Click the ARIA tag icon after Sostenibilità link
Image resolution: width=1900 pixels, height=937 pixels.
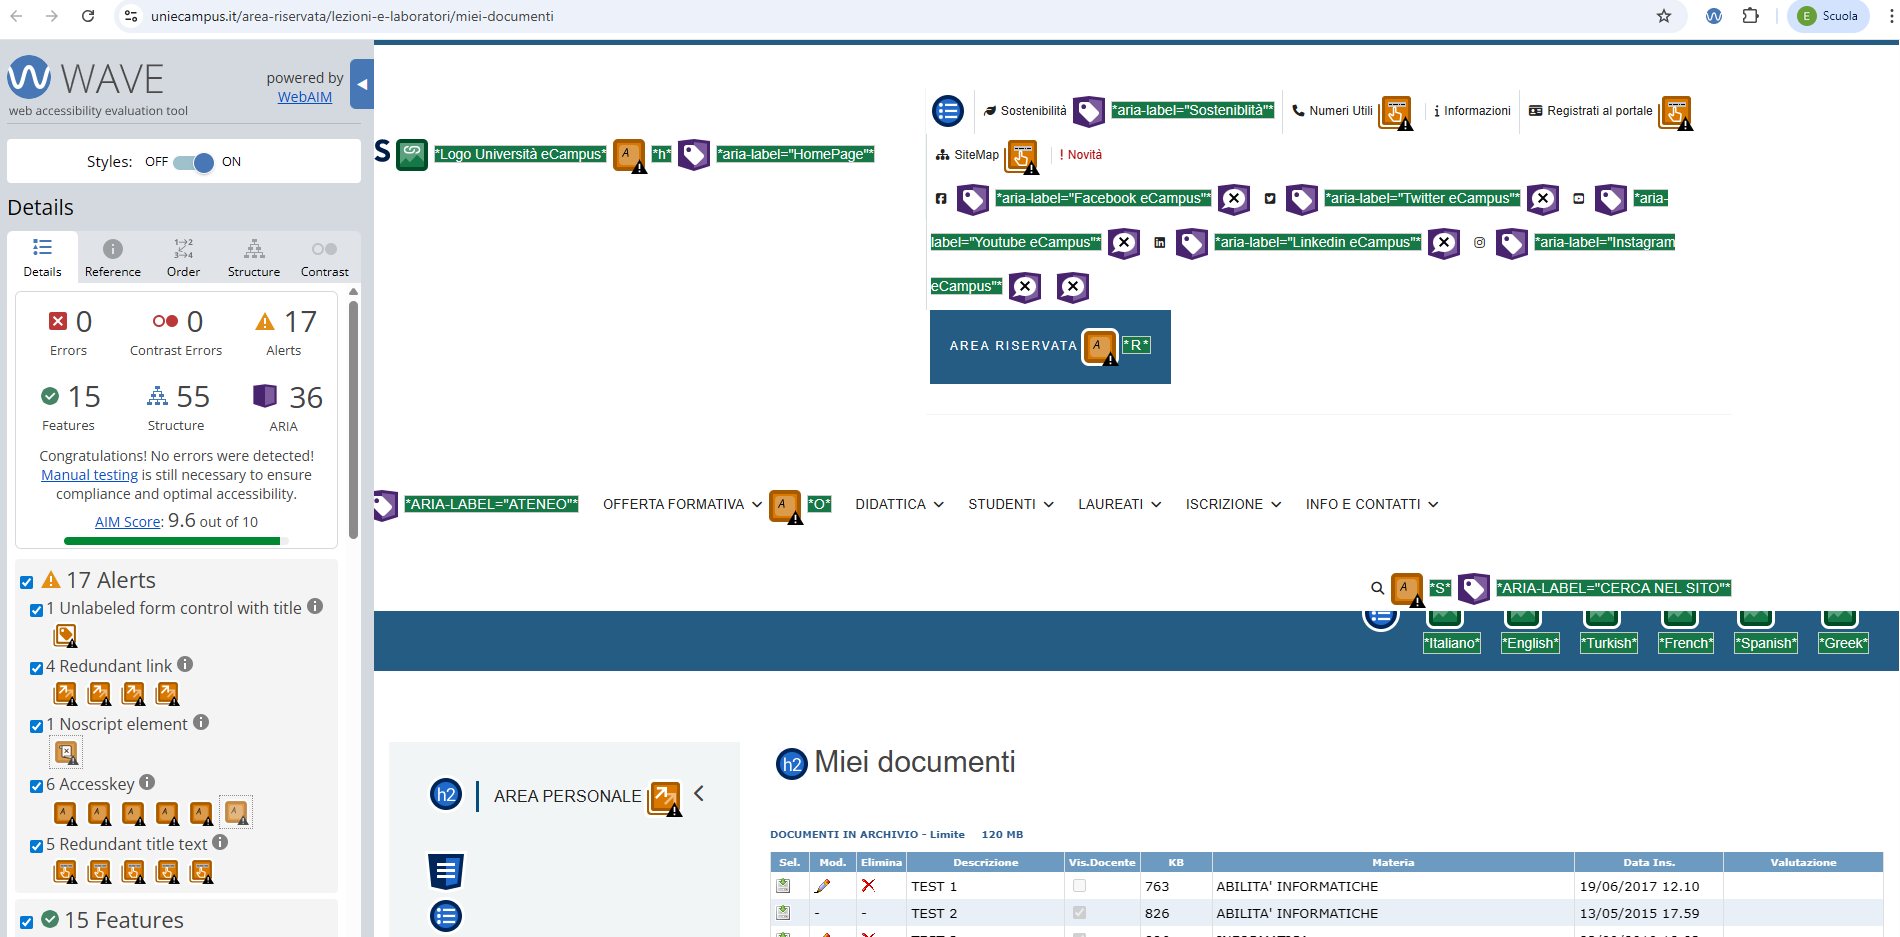1089,111
